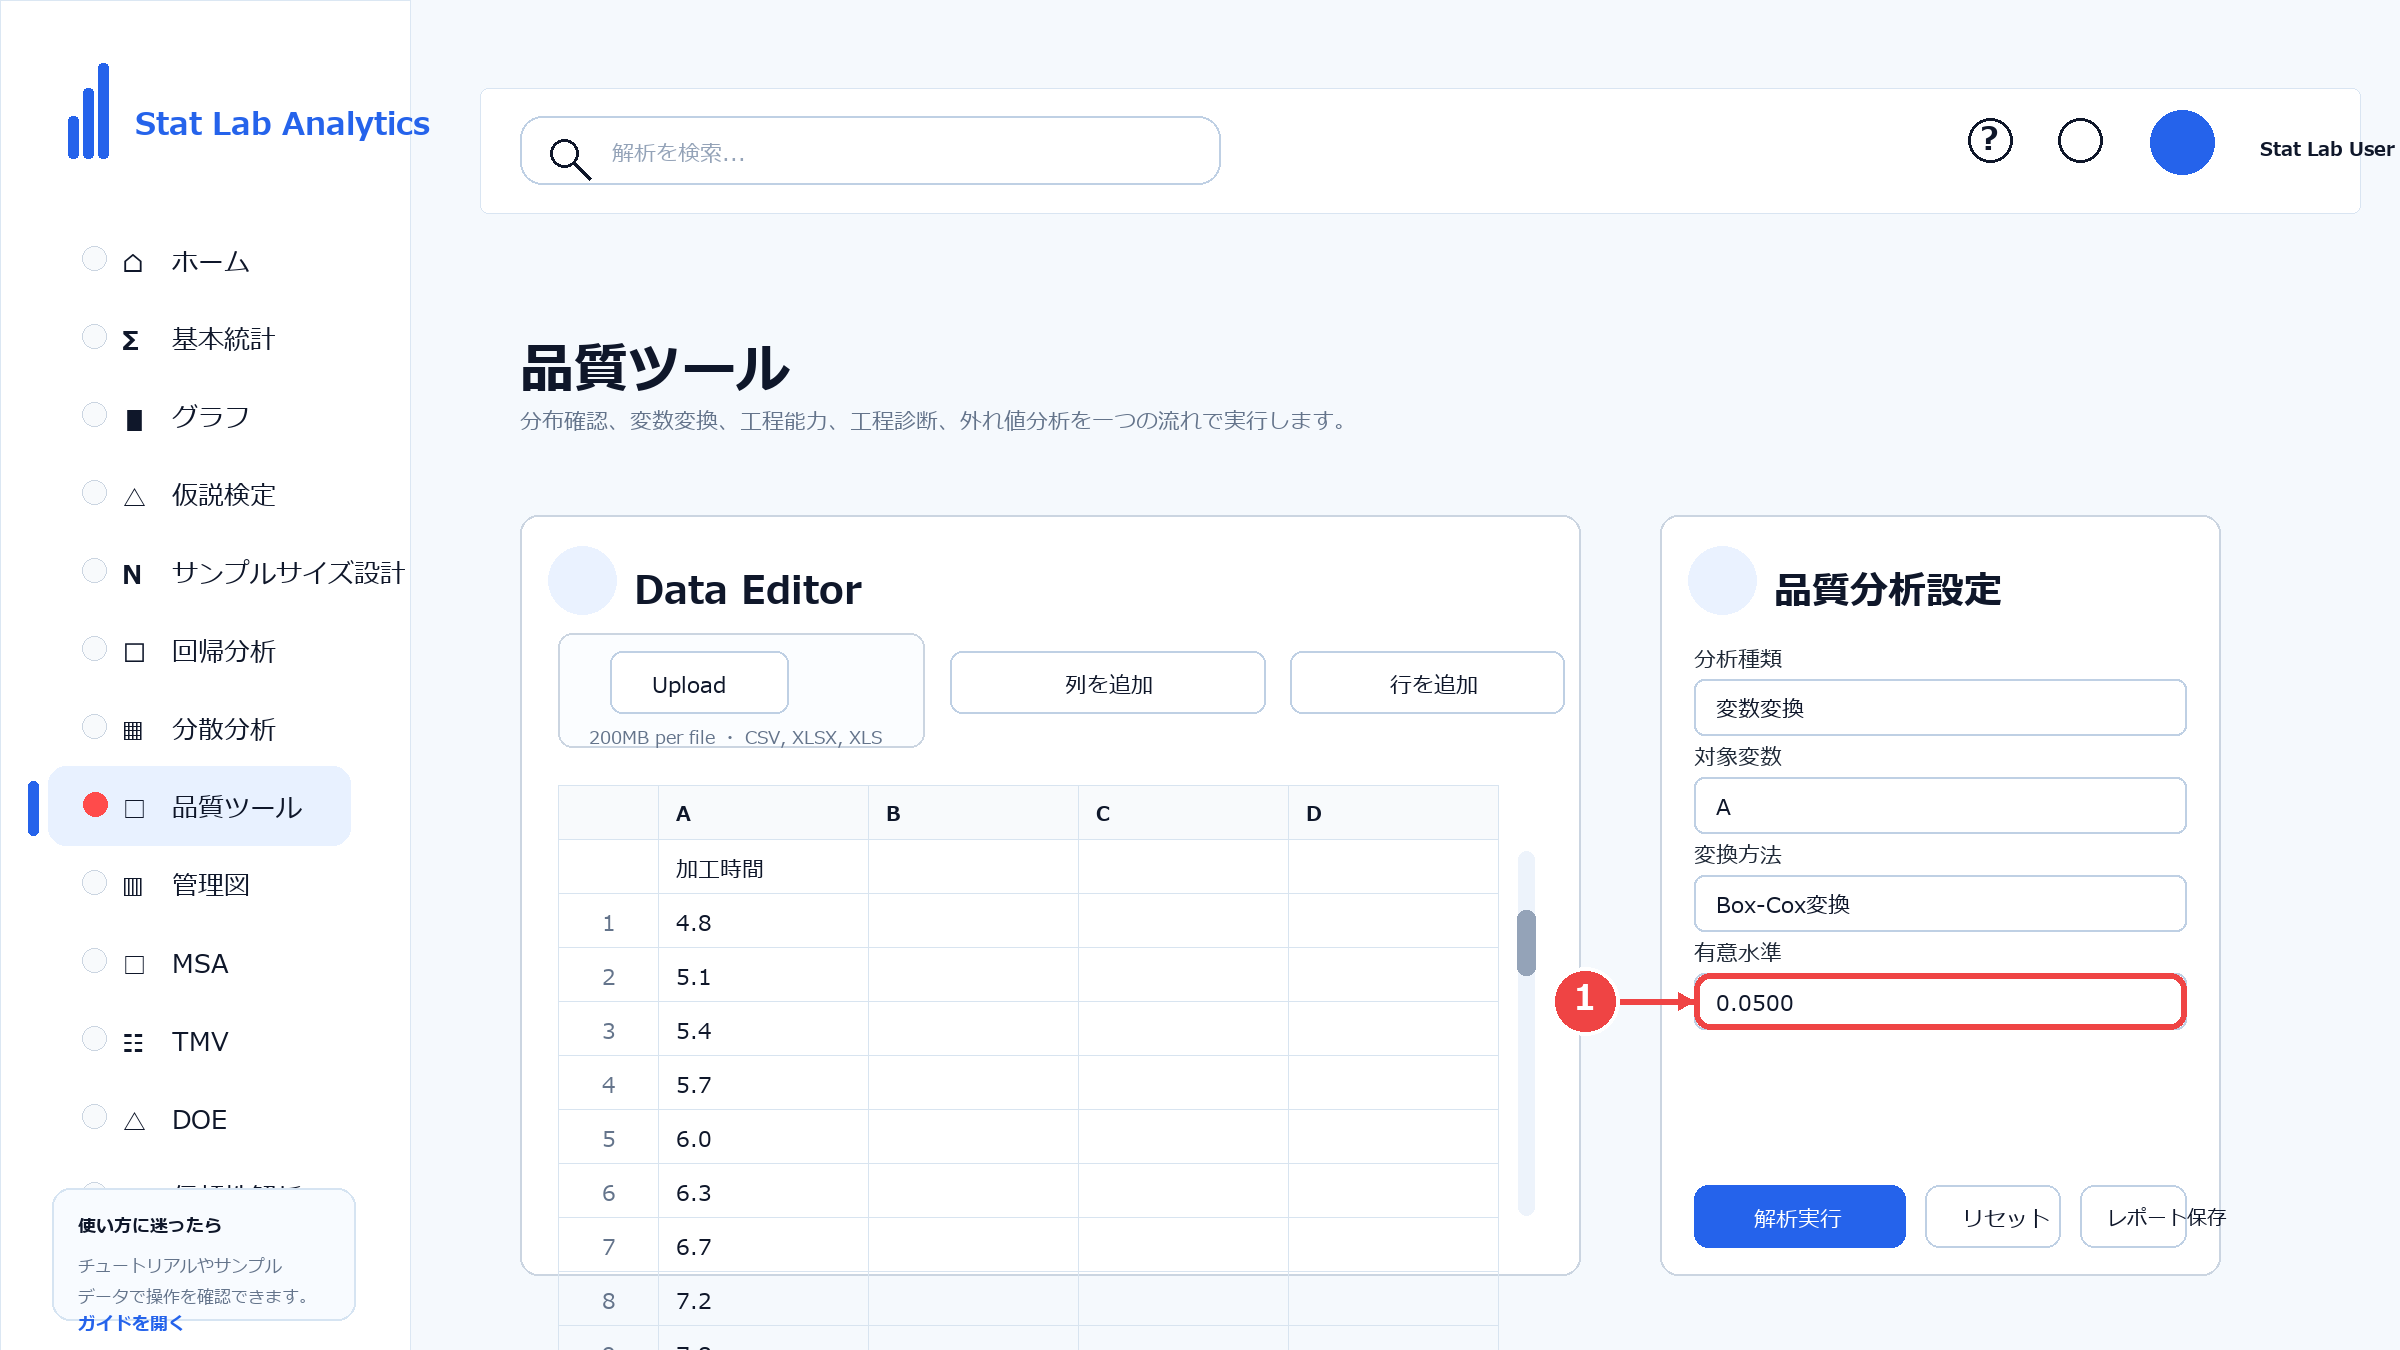Image resolution: width=2400 pixels, height=1350 pixels.
Task: Click the Stat Lab Analytics bar chart logo
Action: [89, 111]
